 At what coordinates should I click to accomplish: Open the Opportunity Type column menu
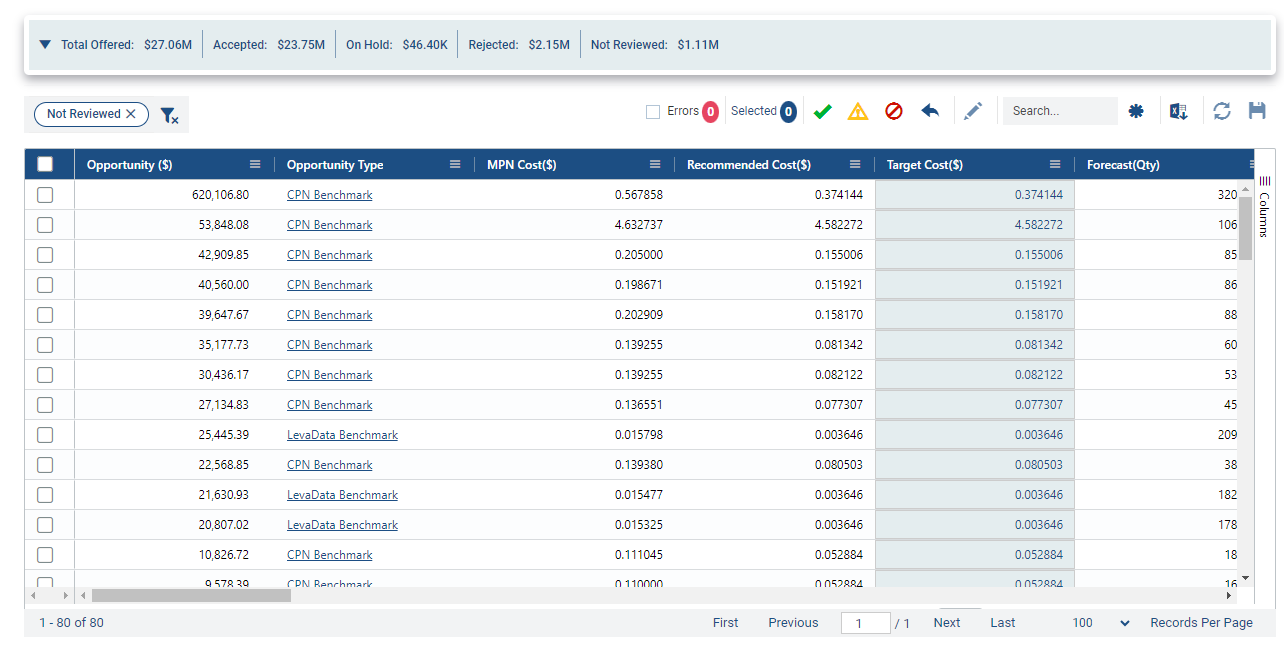[455, 165]
